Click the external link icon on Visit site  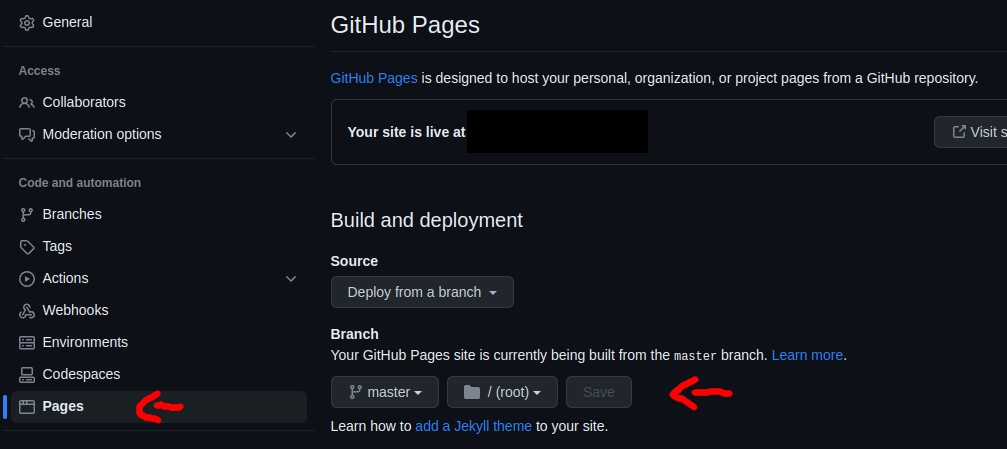click(959, 132)
